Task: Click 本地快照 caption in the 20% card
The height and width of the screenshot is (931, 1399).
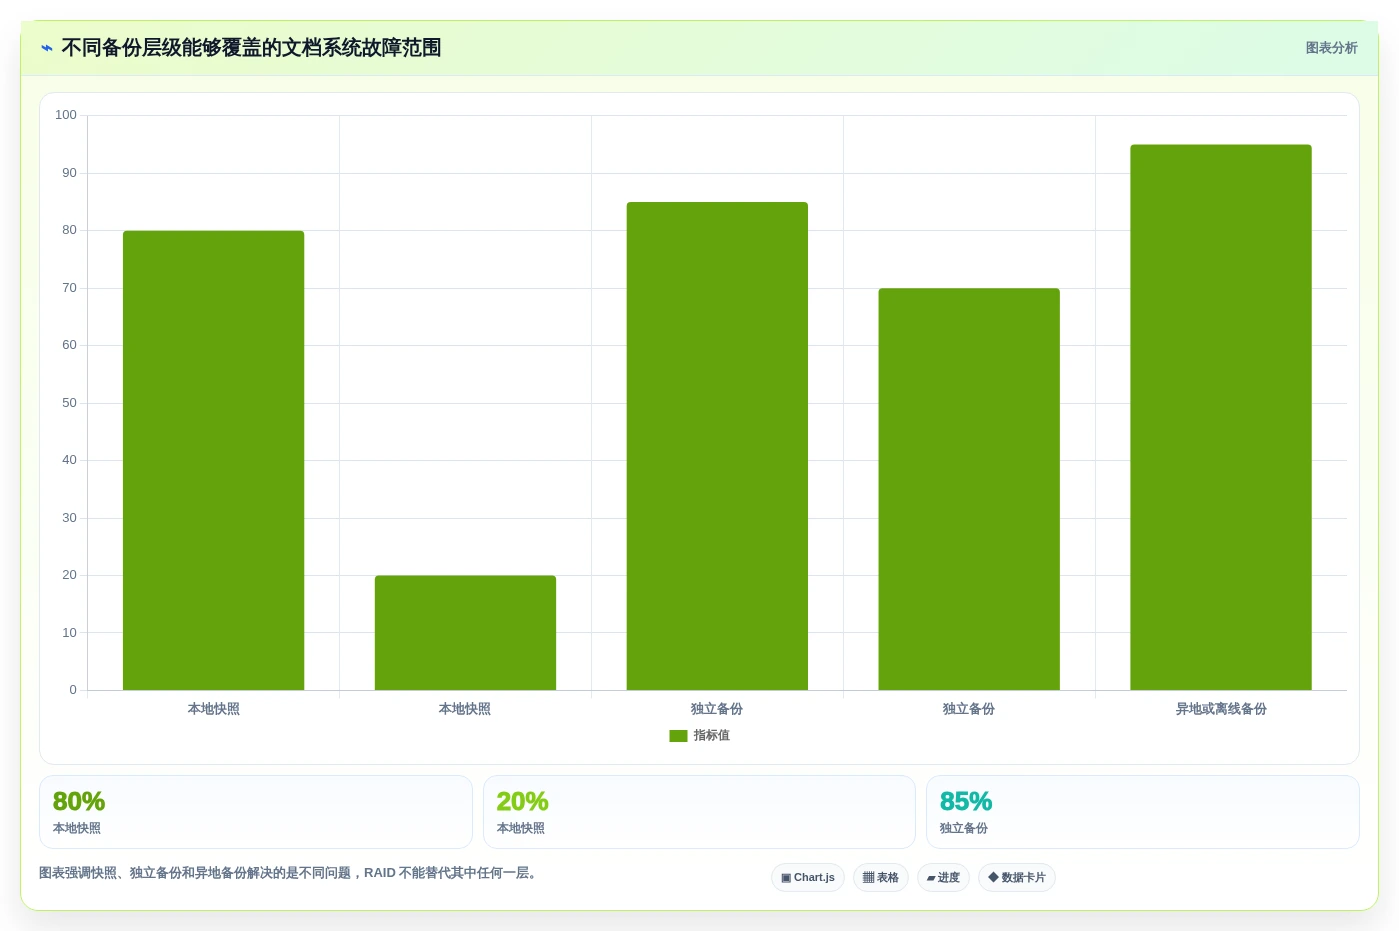Action: click(521, 828)
